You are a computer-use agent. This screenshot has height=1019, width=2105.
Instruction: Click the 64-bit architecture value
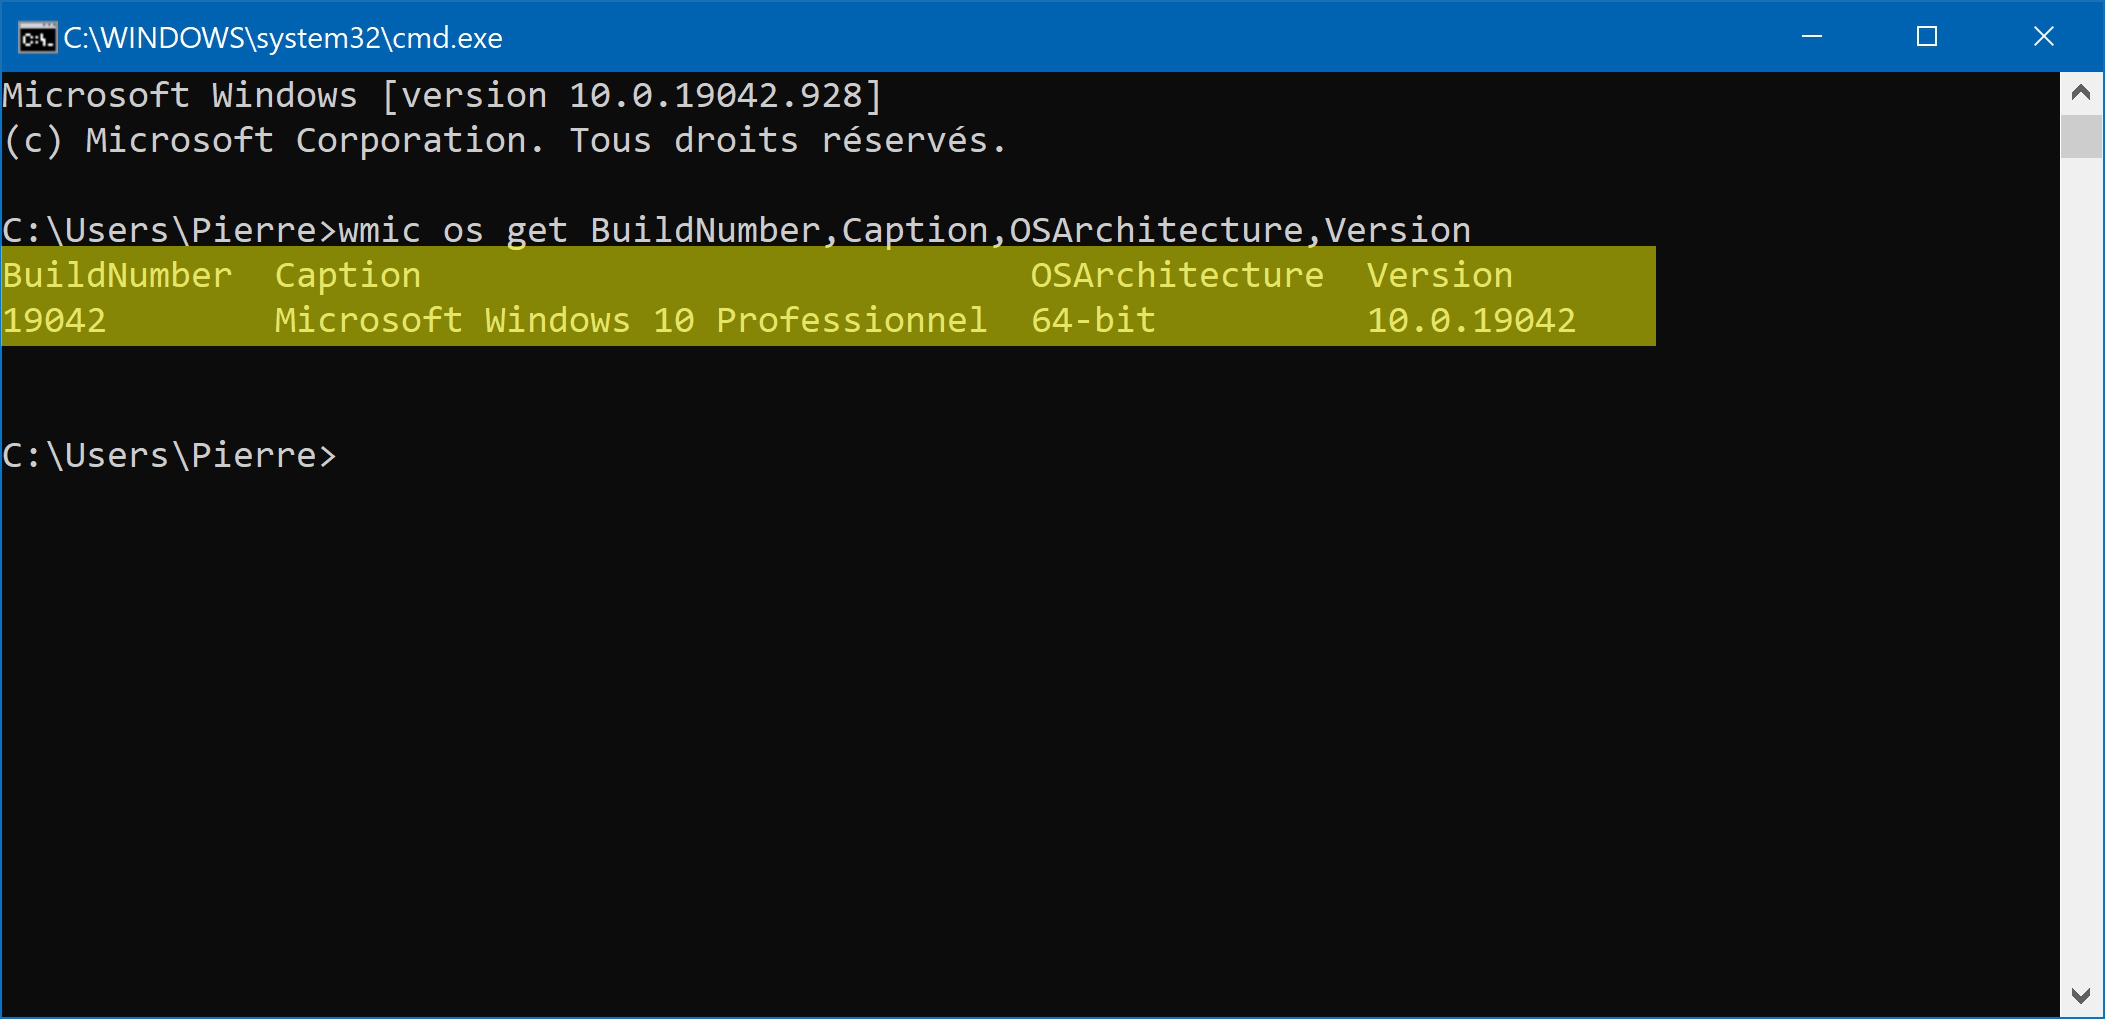click(x=1093, y=320)
